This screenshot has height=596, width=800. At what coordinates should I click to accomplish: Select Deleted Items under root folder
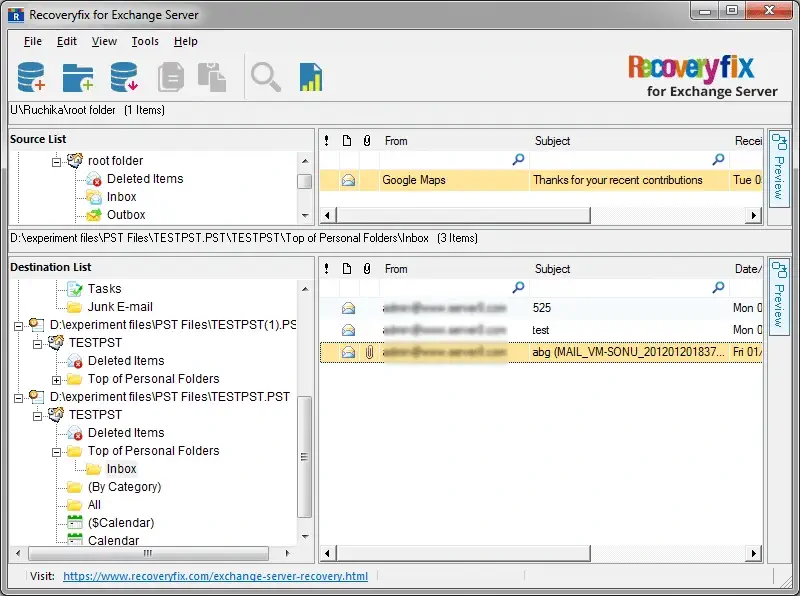tap(145, 179)
